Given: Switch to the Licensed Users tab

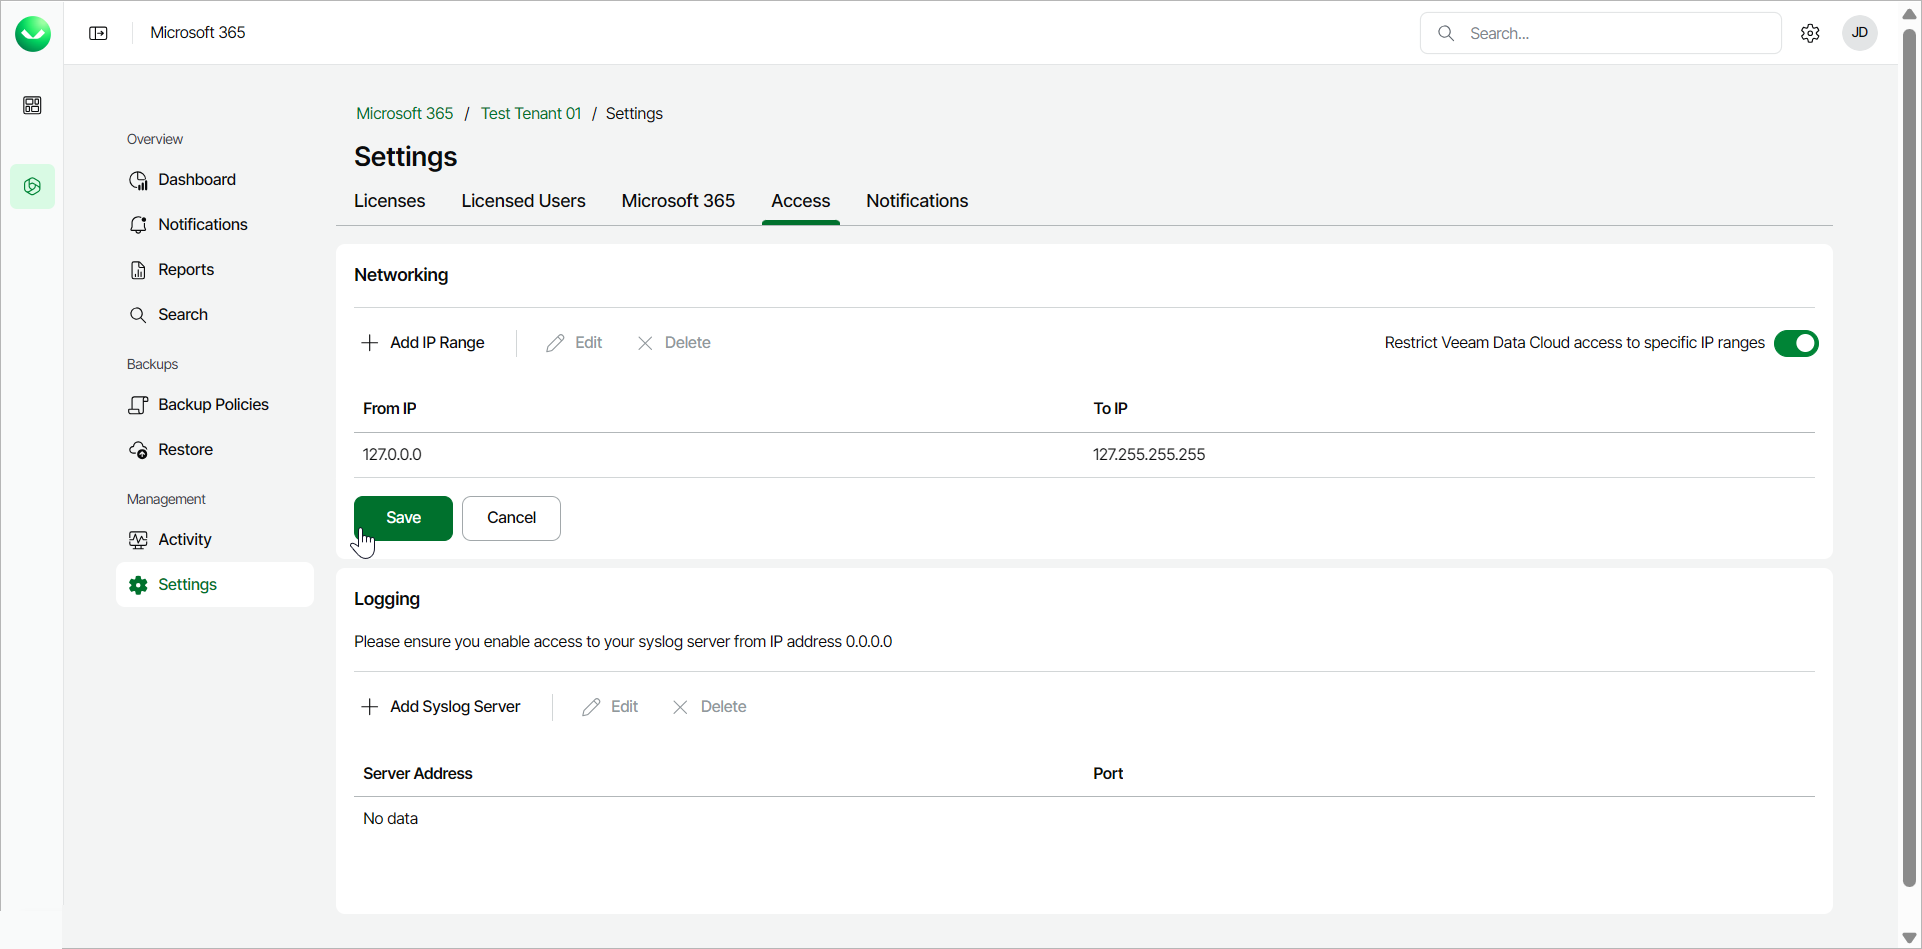Looking at the screenshot, I should point(523,201).
